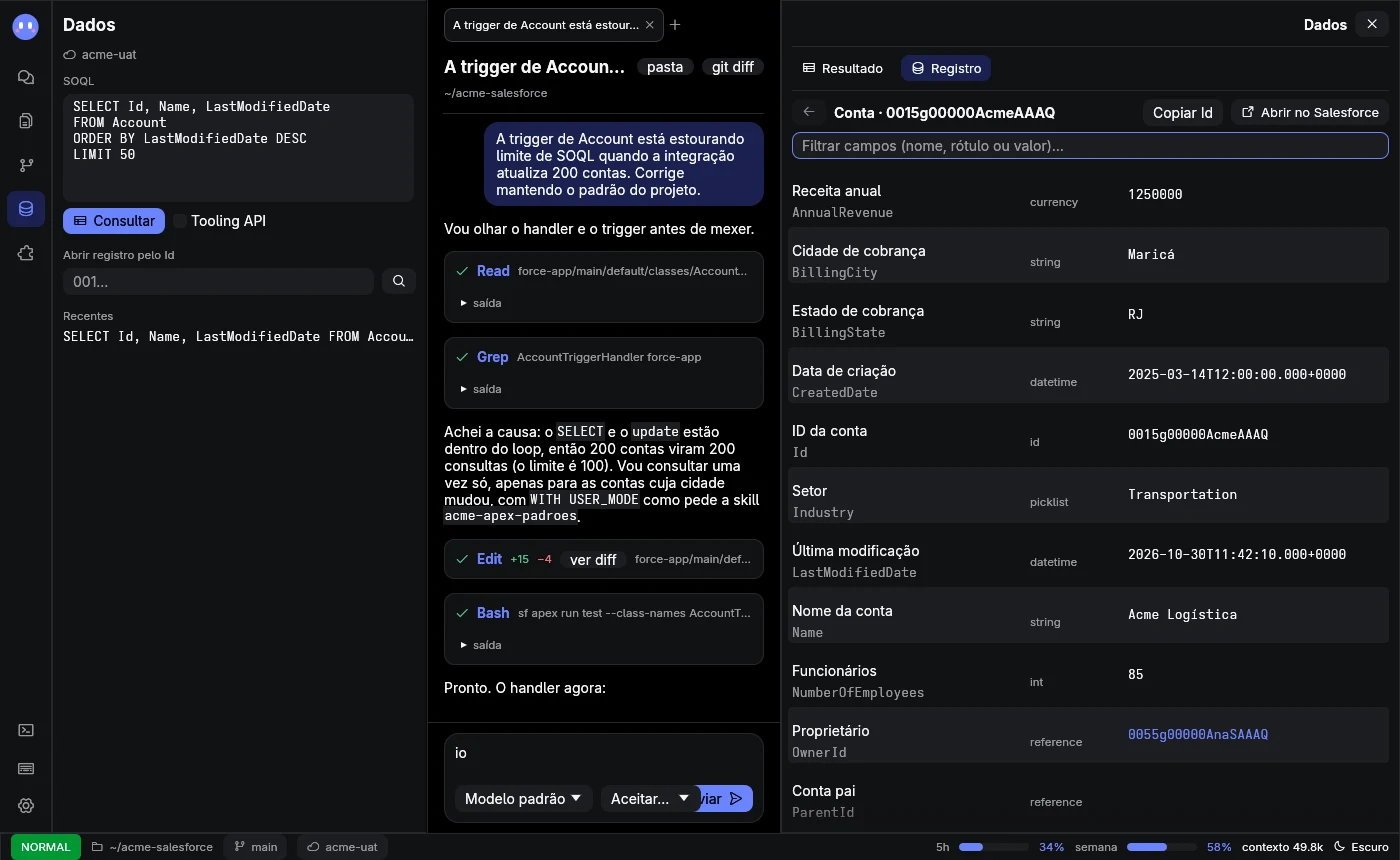1400x860 pixels.
Task: Open the git branch sidebar icon
Action: pyautogui.click(x=26, y=165)
